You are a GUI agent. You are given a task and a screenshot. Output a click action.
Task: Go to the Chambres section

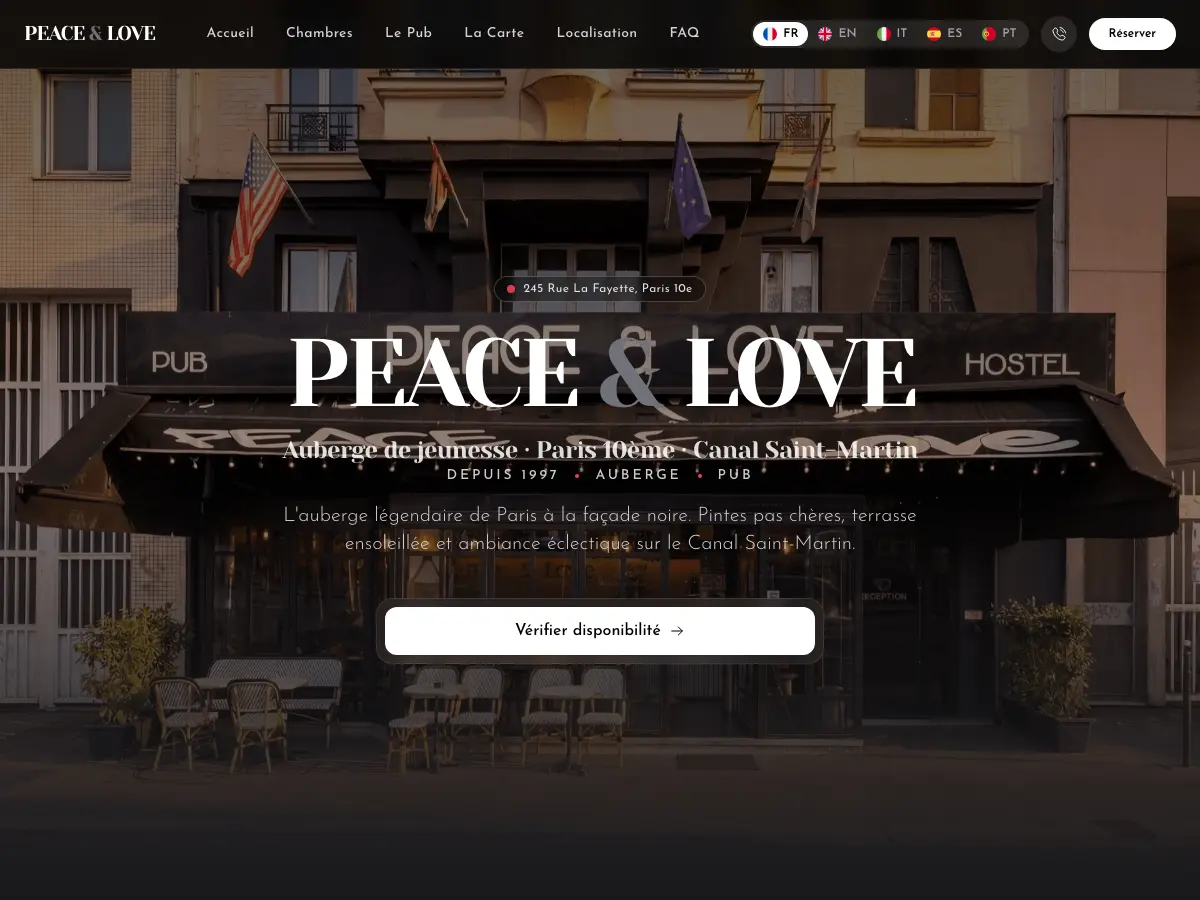coord(319,33)
